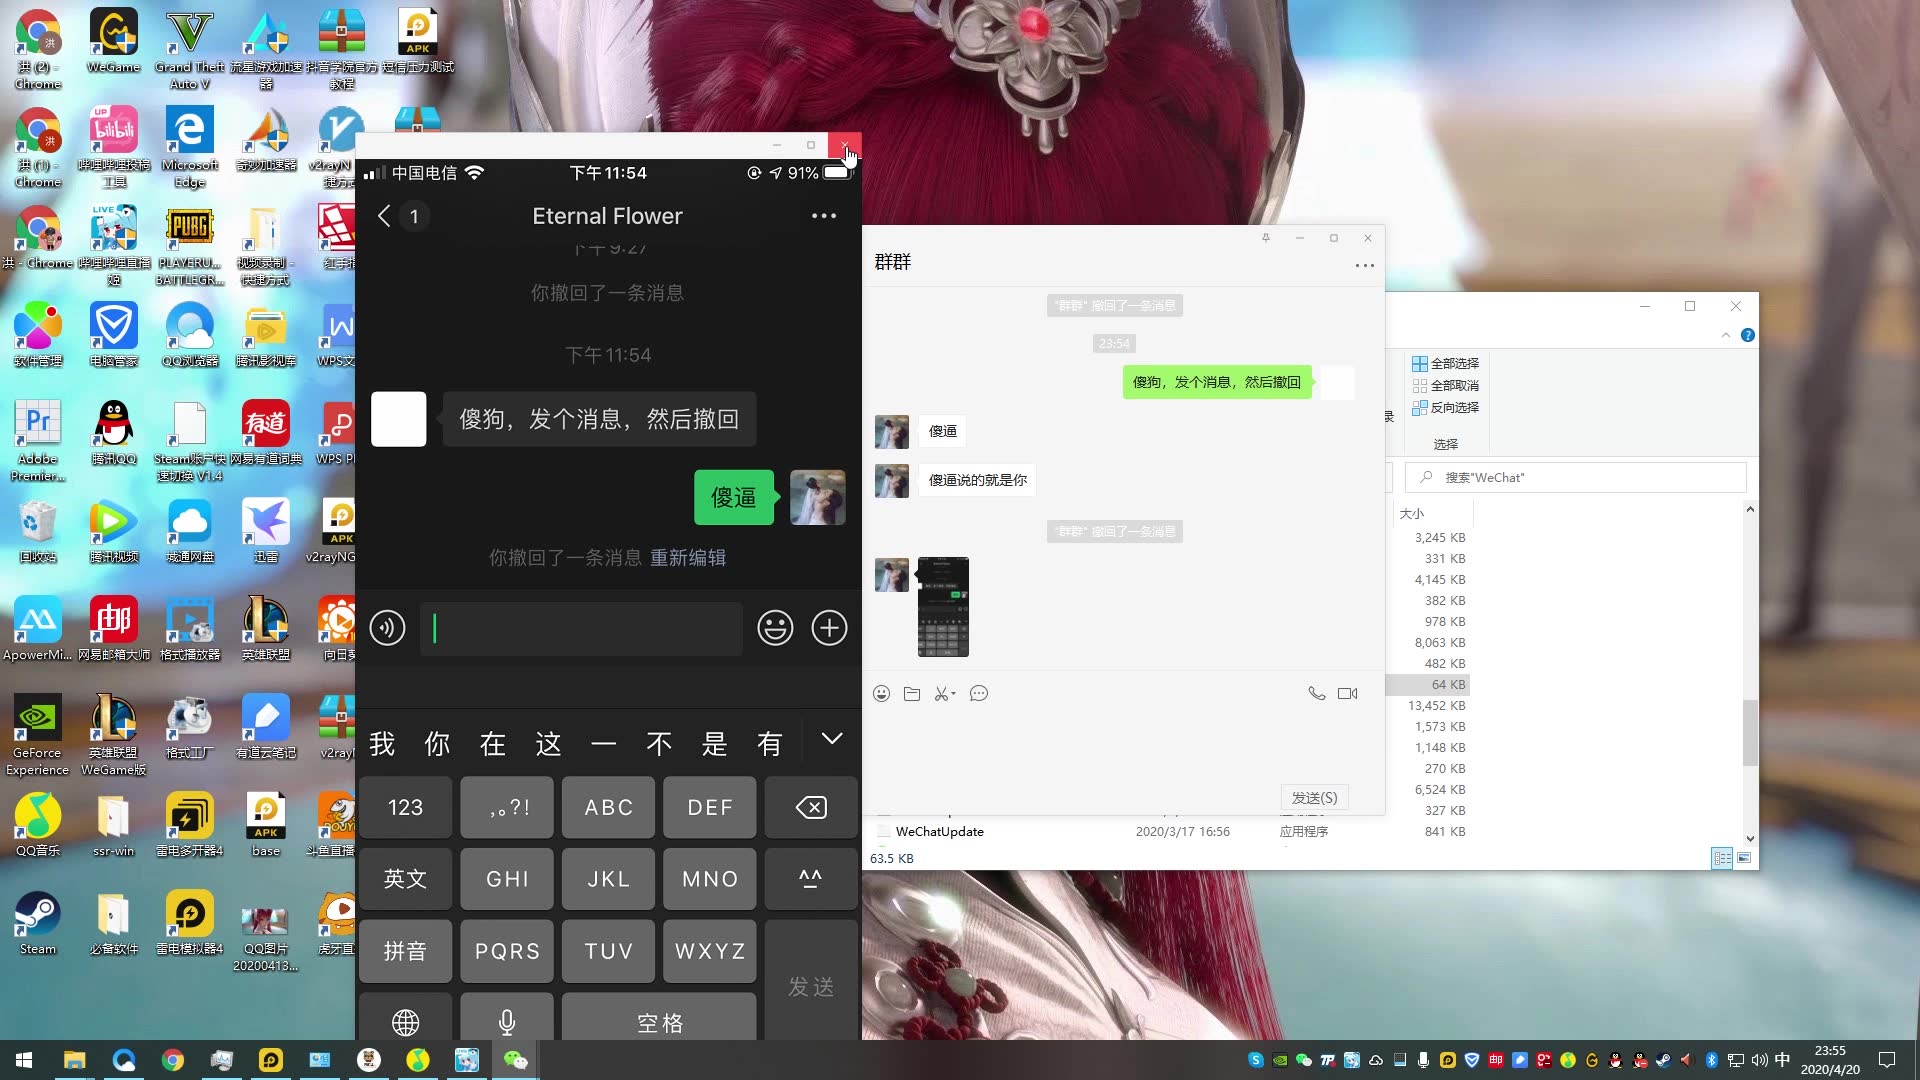The image size is (1920, 1080).
Task: Open three-dot menu in Eternal Flower chat
Action: [824, 216]
